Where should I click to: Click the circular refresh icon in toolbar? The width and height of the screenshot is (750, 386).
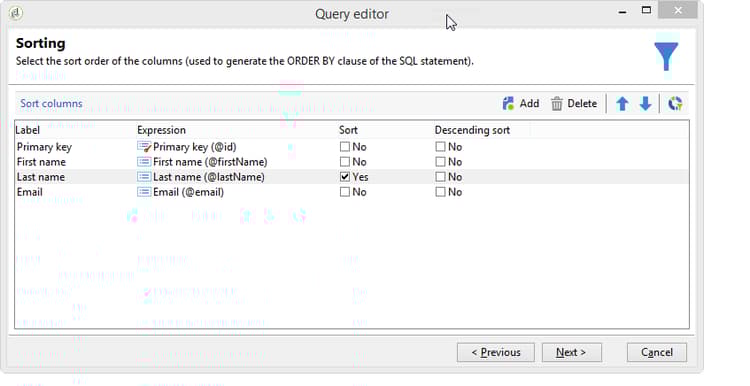(675, 103)
